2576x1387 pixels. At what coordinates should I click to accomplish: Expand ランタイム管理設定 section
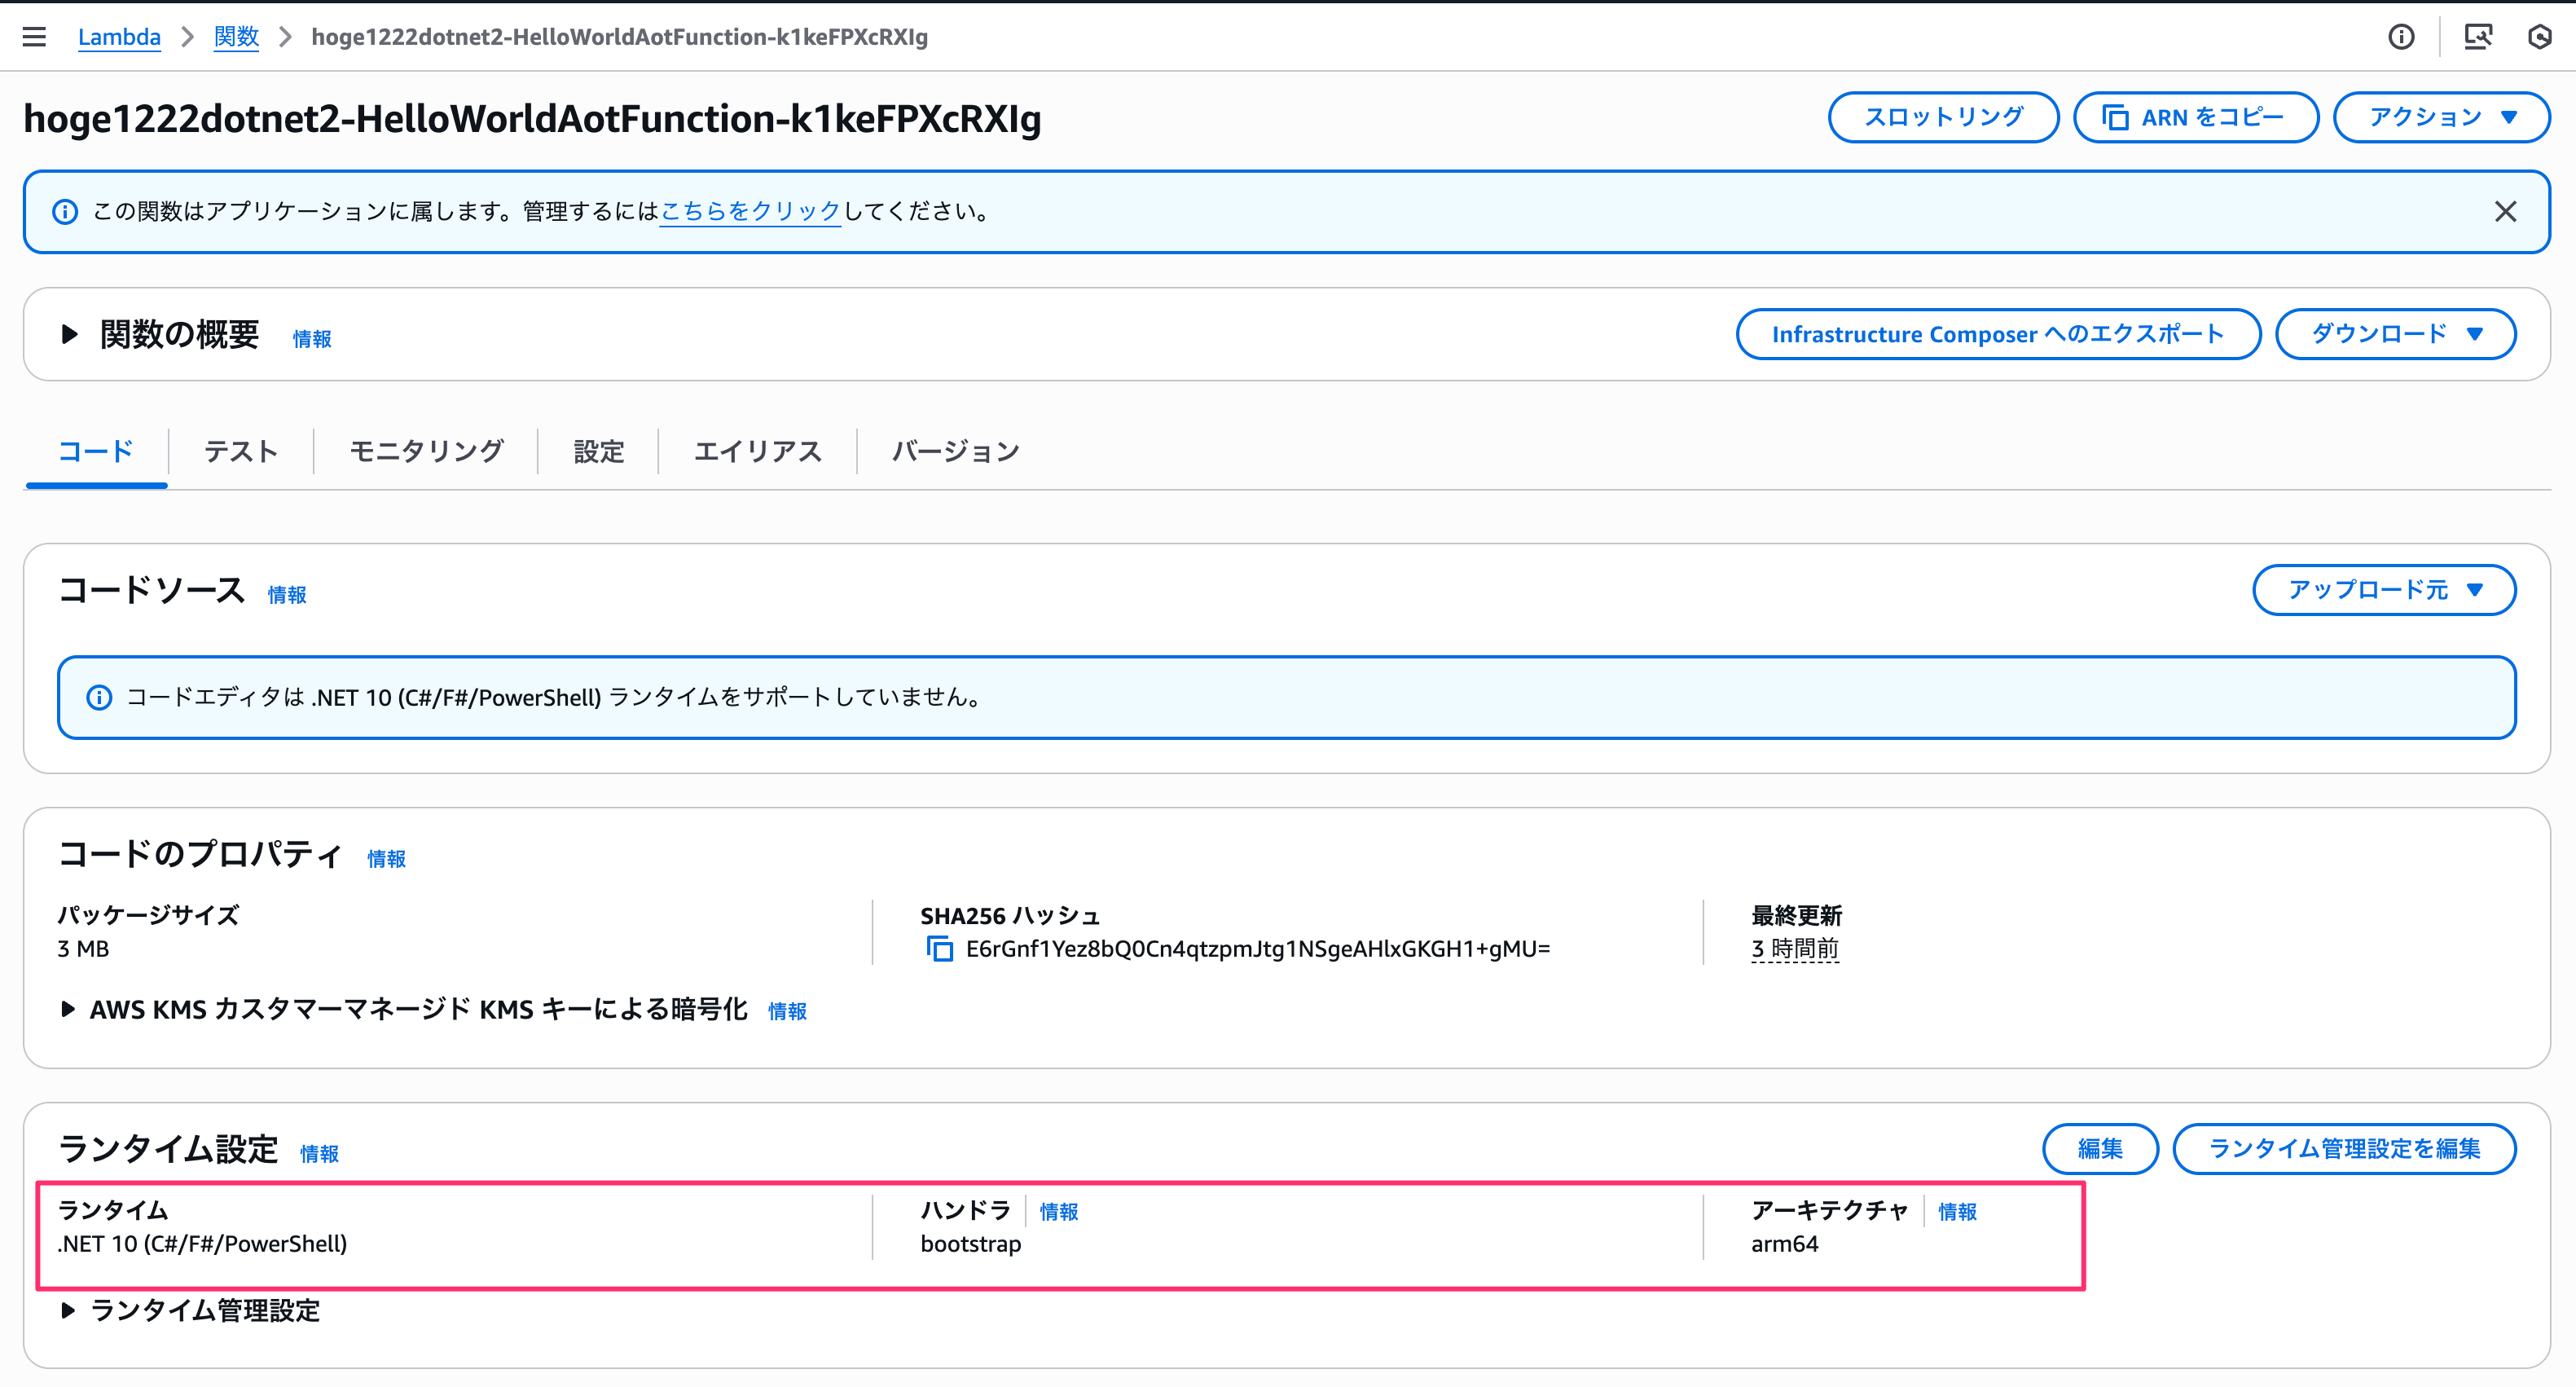coord(68,1310)
